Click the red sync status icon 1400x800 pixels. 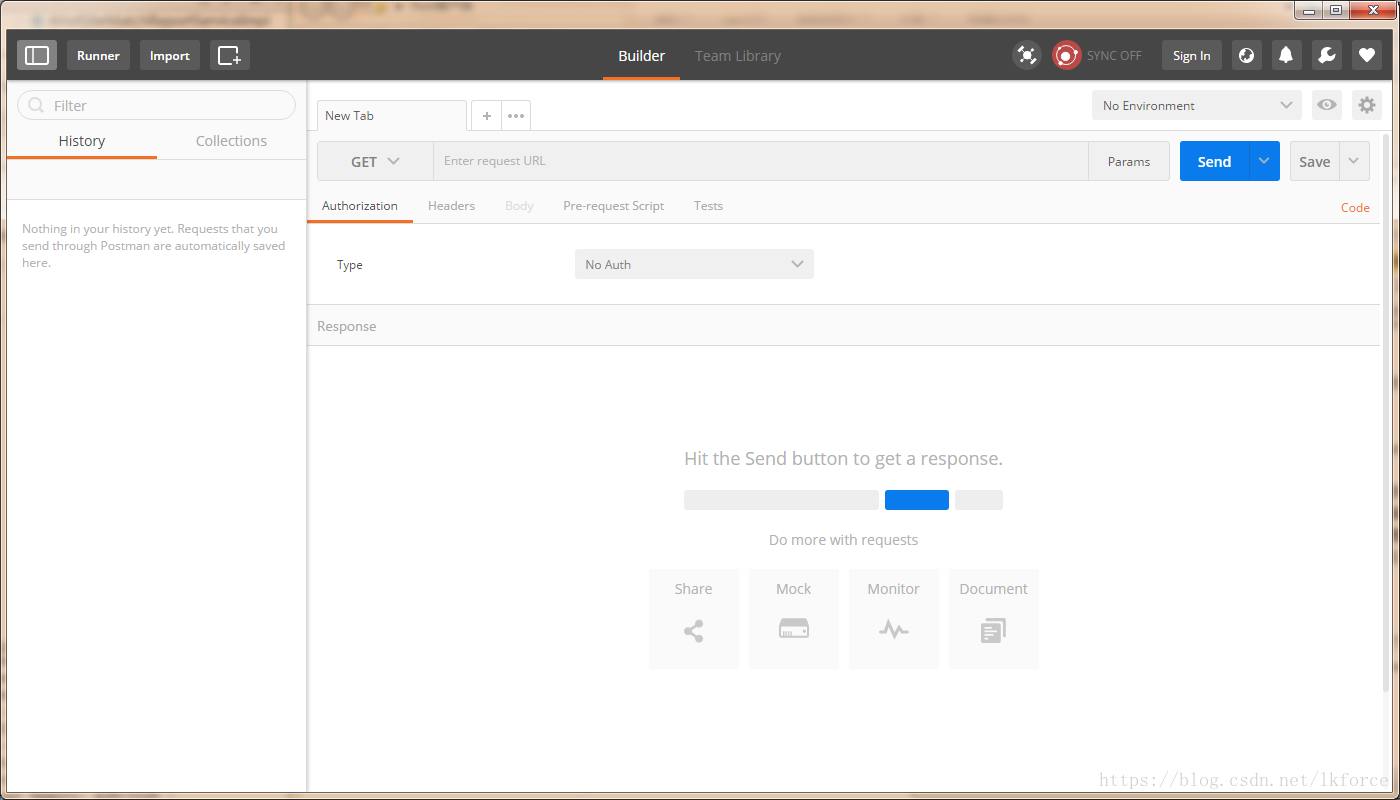click(1067, 55)
